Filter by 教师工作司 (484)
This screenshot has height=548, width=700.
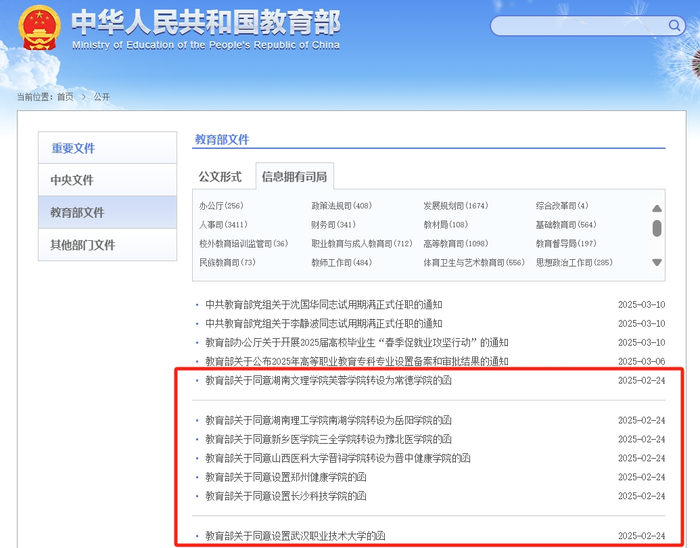tap(342, 262)
